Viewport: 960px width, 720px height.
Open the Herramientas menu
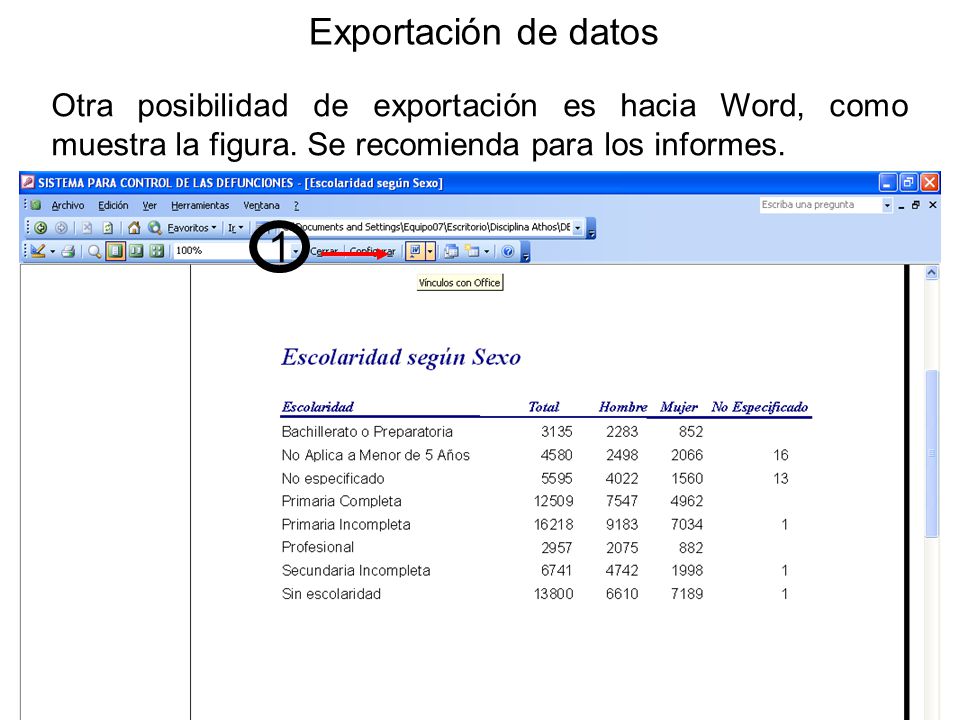[200, 206]
